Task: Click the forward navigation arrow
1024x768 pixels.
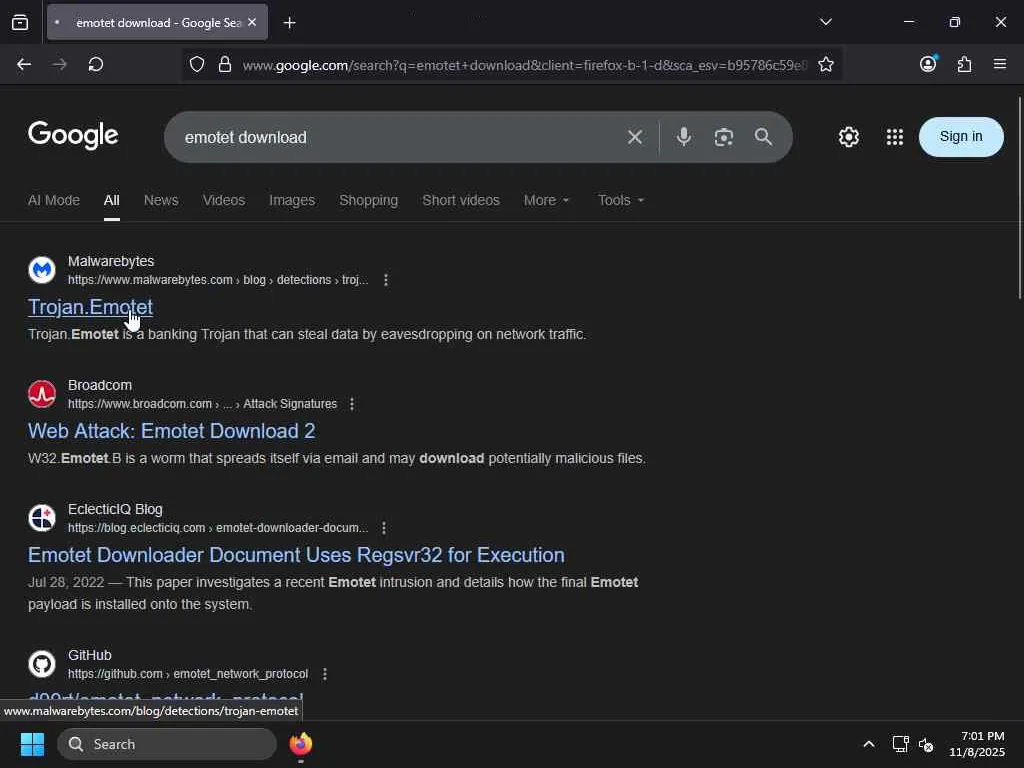Action: [x=59, y=64]
